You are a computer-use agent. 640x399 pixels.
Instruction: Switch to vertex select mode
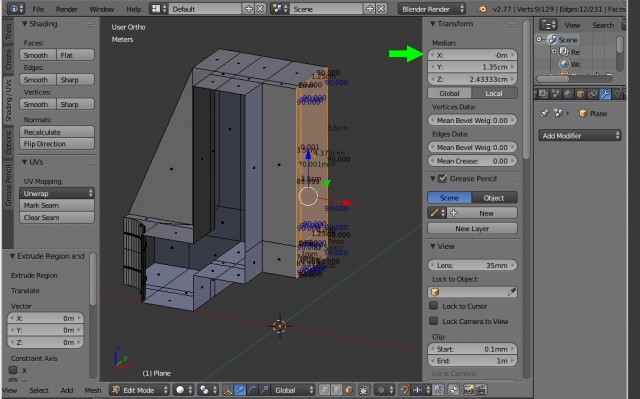click(324, 390)
